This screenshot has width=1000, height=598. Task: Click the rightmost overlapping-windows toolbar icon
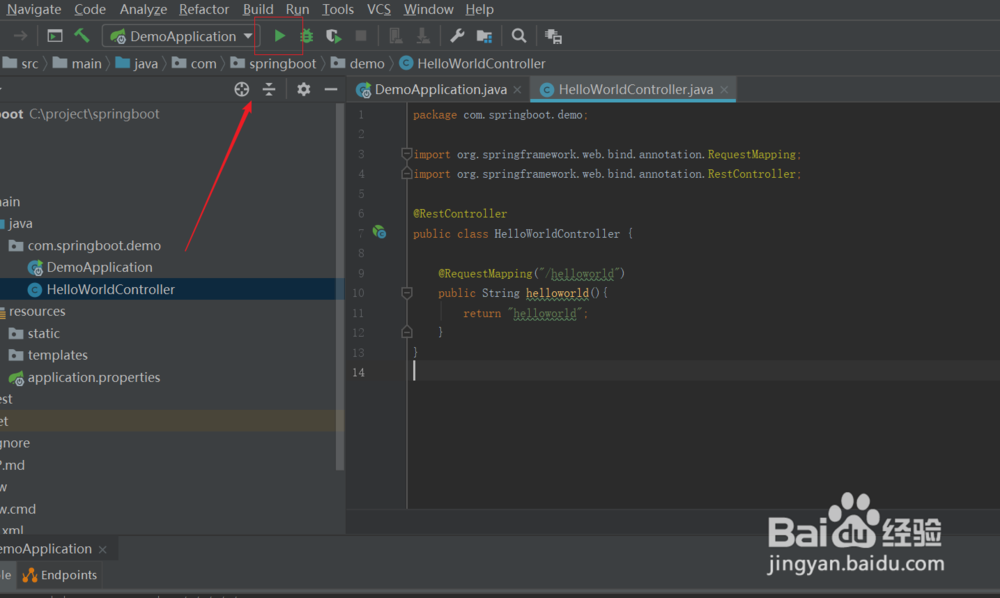coord(553,36)
